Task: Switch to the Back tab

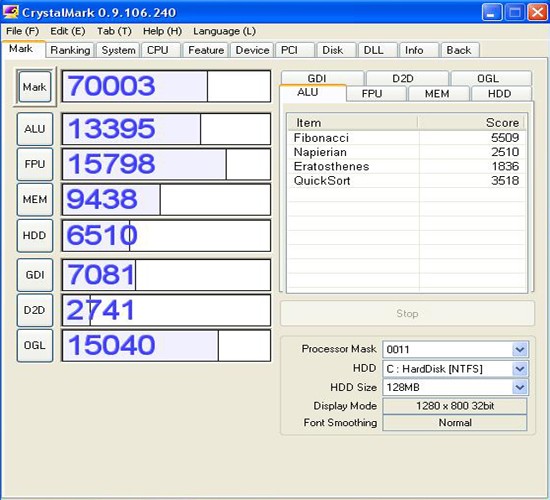Action: (460, 50)
